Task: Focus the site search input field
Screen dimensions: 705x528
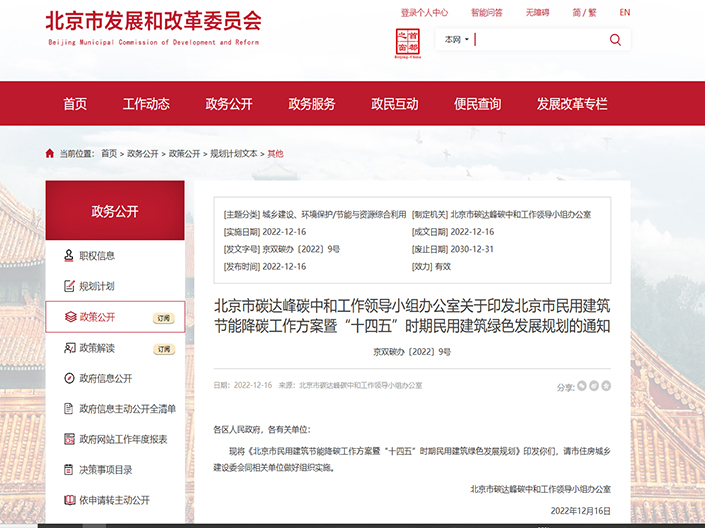Action: tap(540, 40)
